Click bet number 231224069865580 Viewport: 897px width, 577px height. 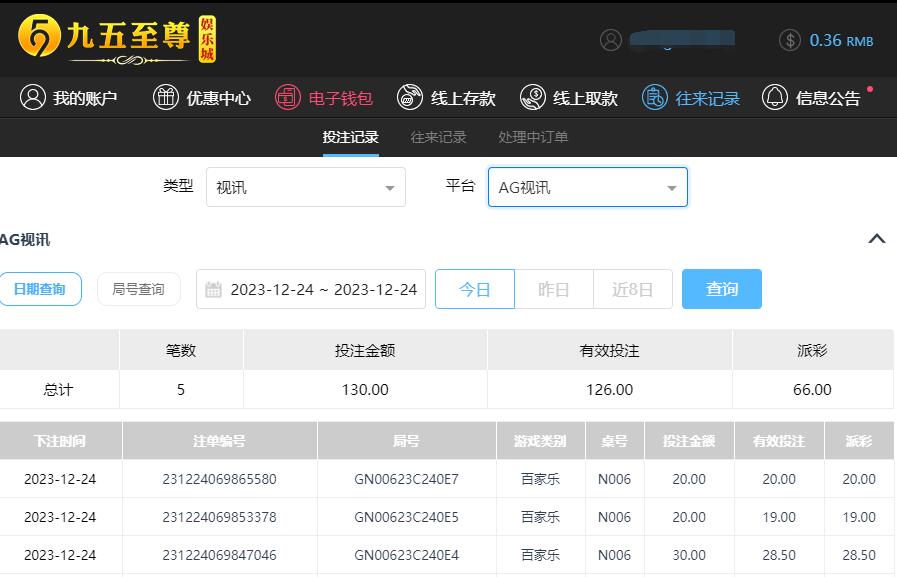tap(220, 479)
